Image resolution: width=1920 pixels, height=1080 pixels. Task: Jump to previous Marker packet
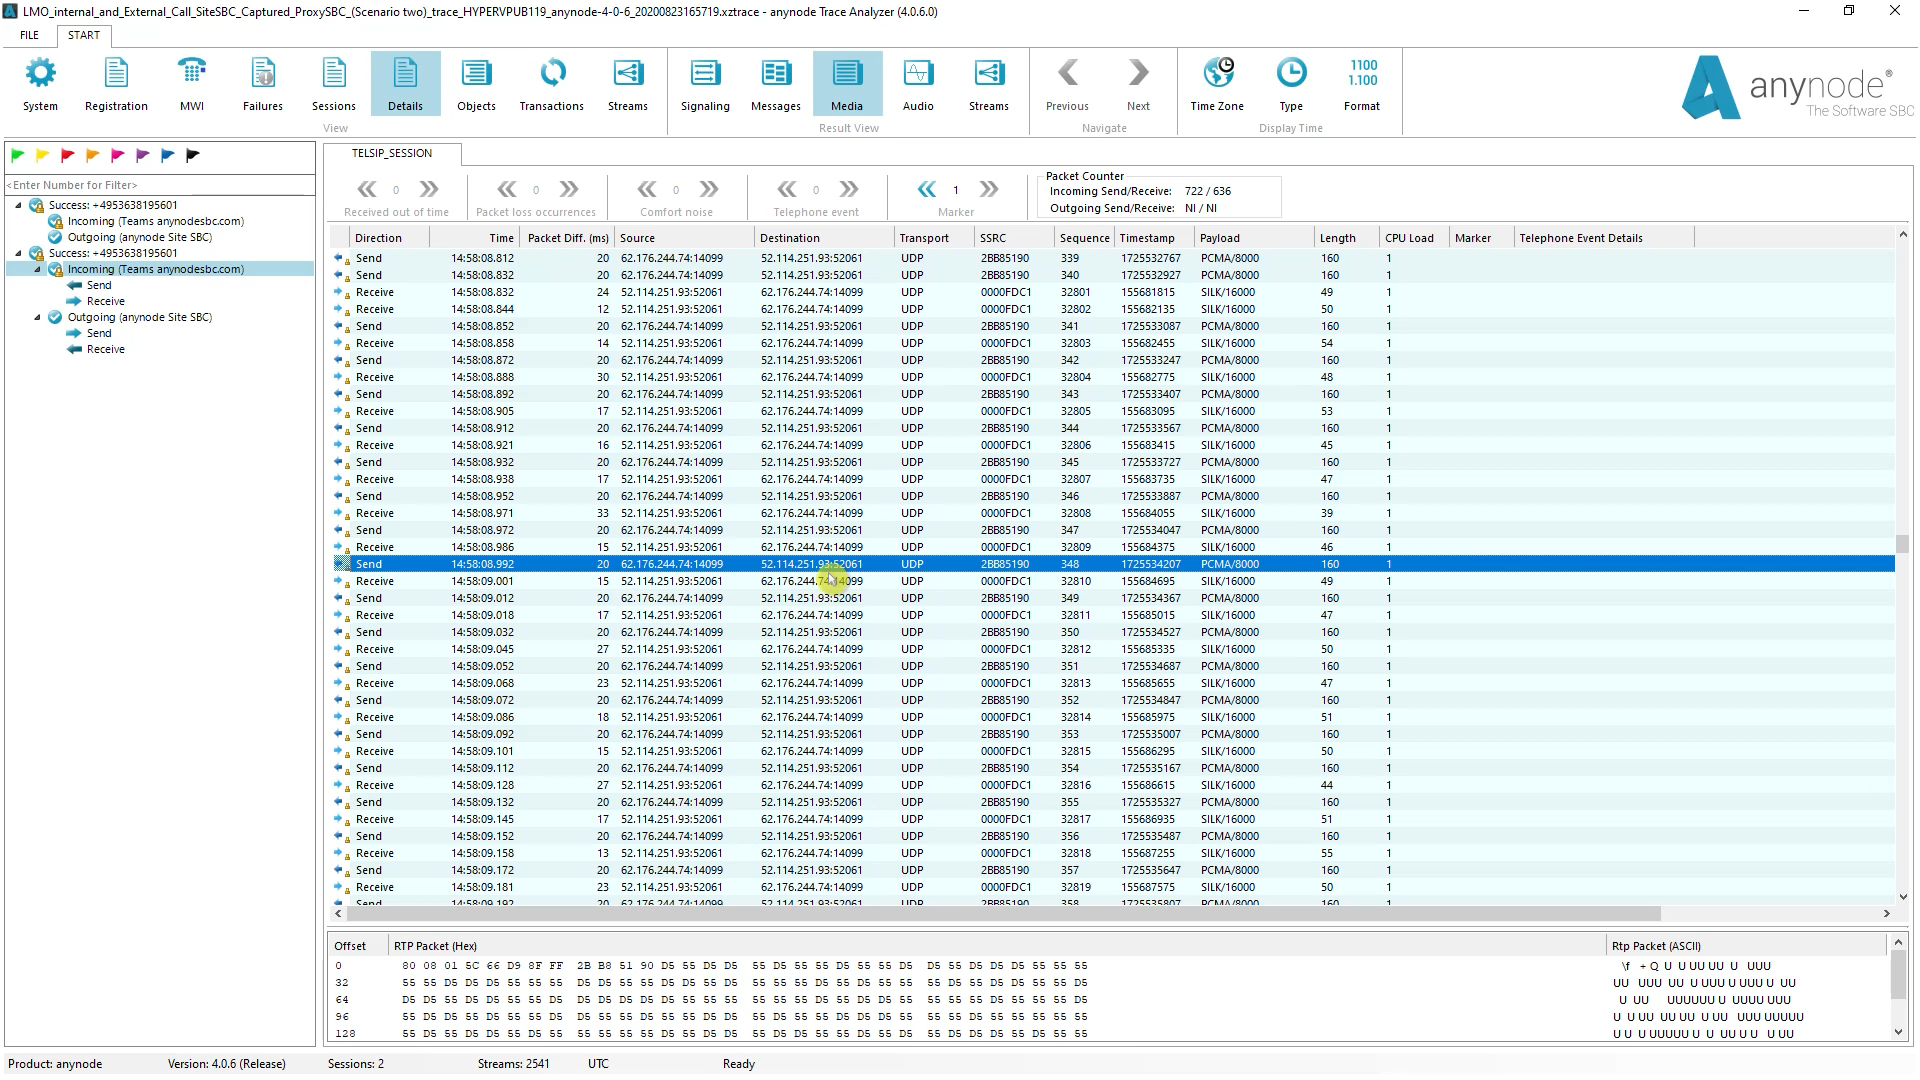[927, 189]
